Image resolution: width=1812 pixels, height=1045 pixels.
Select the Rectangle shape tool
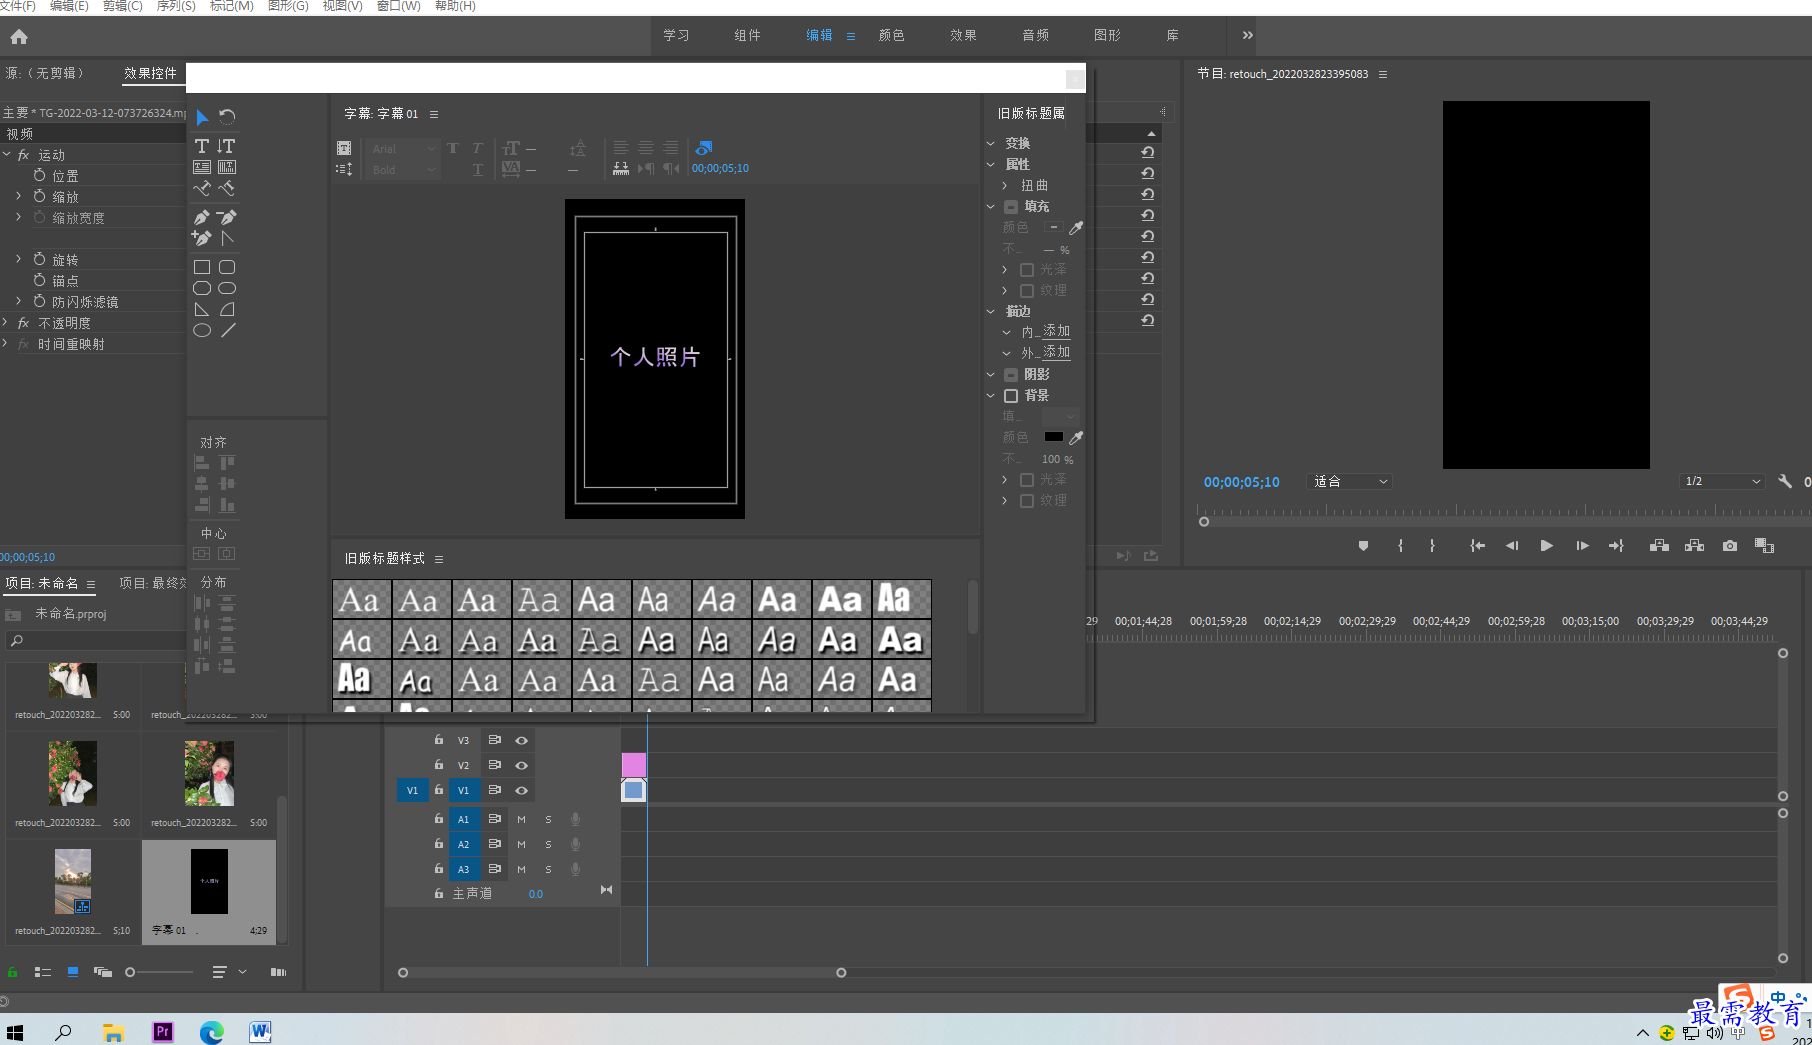[202, 267]
